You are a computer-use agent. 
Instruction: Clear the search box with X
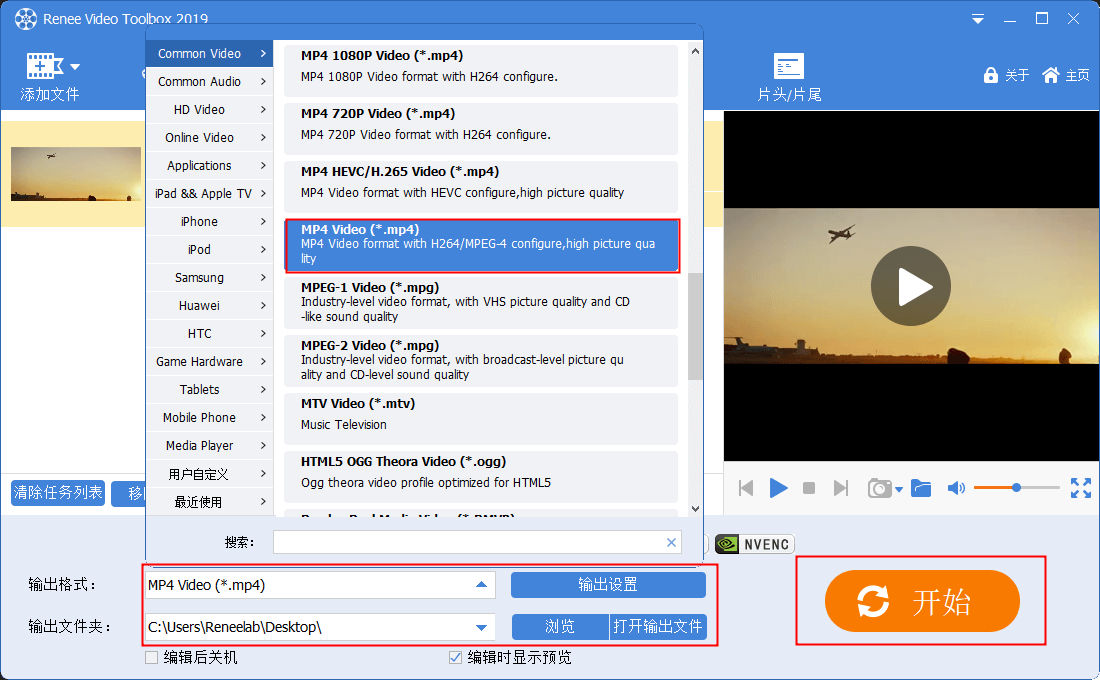pos(671,542)
